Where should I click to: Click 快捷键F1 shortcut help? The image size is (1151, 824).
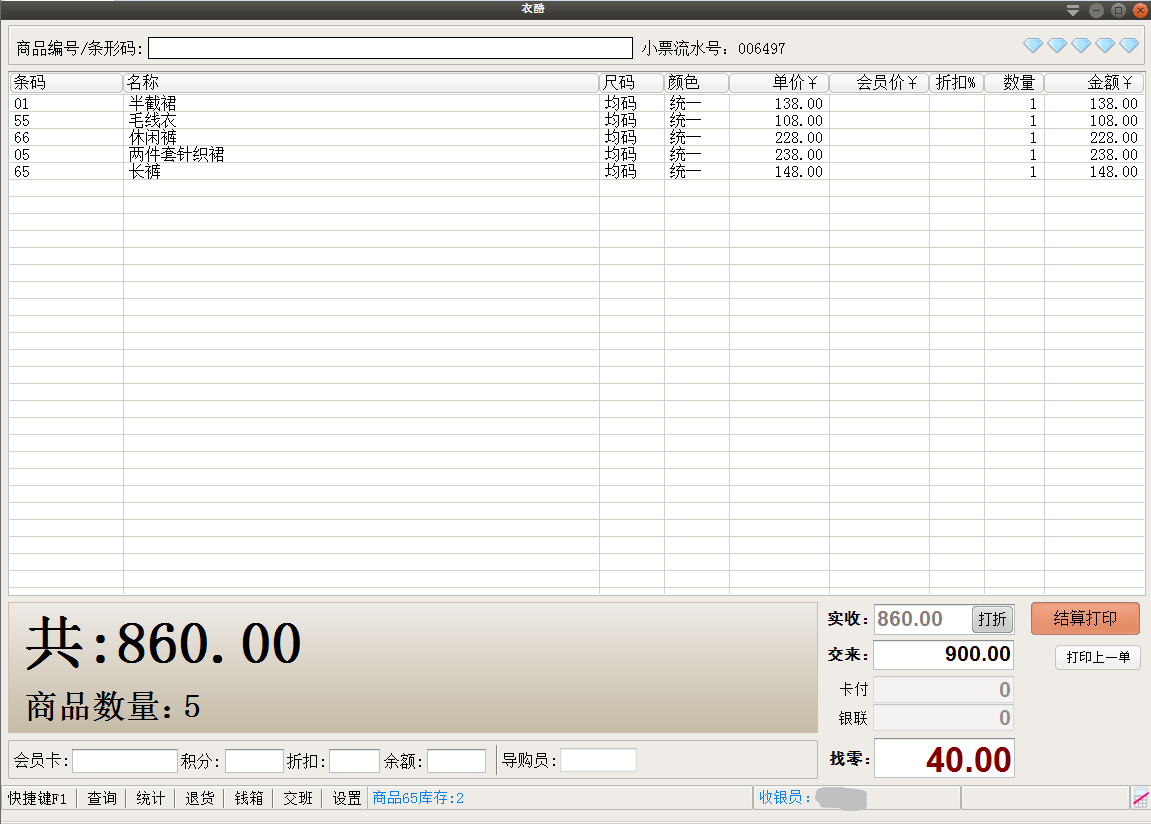coord(38,798)
